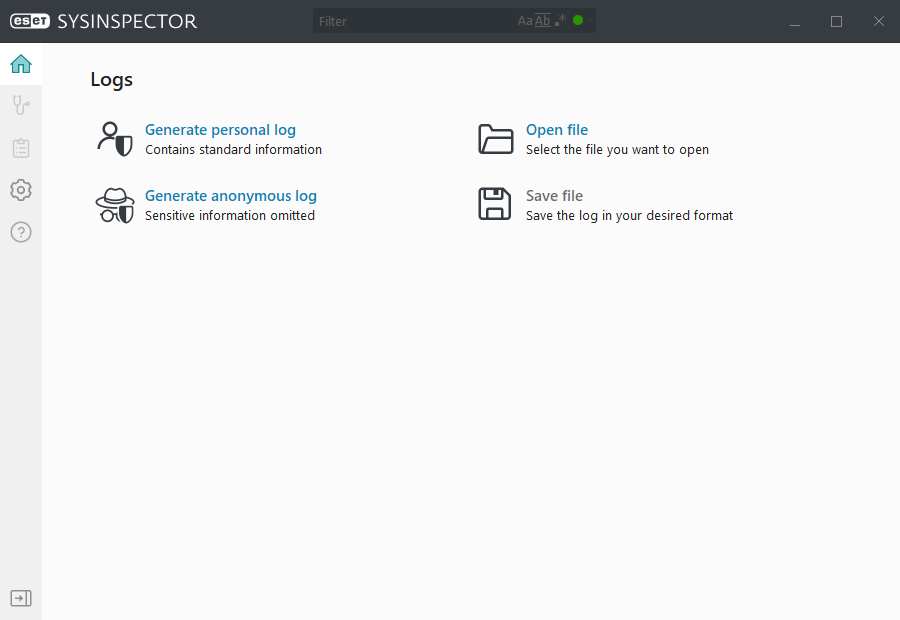Click the Save file label
Image resolution: width=900 pixels, height=620 pixels.
[554, 196]
